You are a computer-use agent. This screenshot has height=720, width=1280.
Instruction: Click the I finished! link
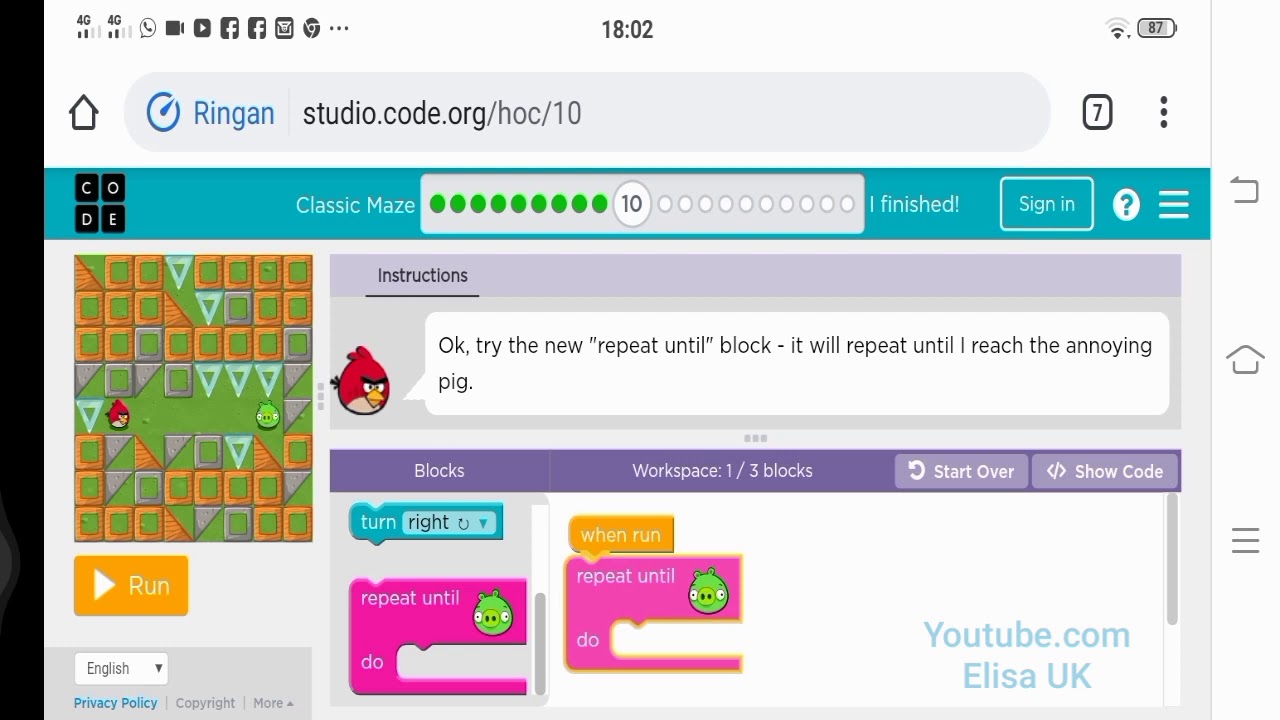tap(914, 204)
